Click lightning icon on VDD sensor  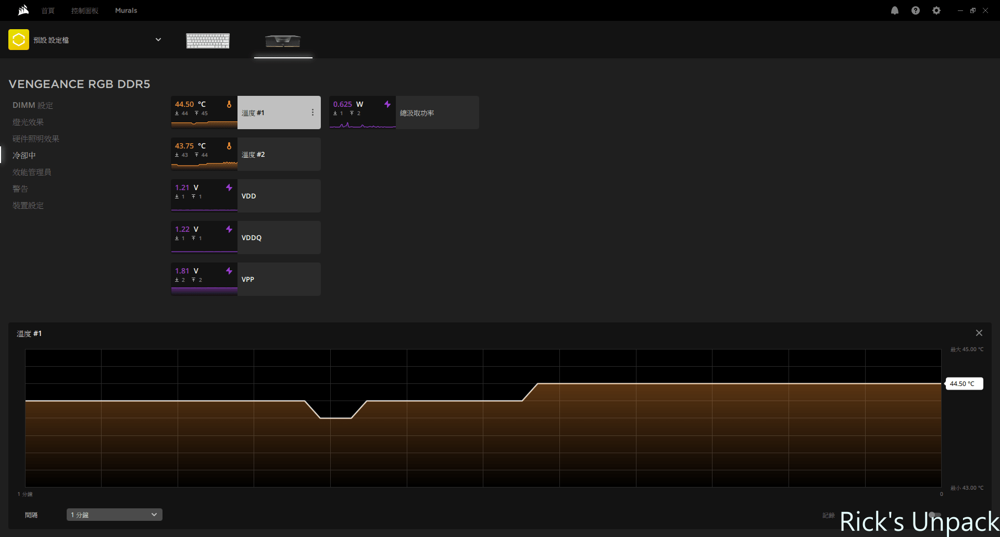tap(229, 188)
